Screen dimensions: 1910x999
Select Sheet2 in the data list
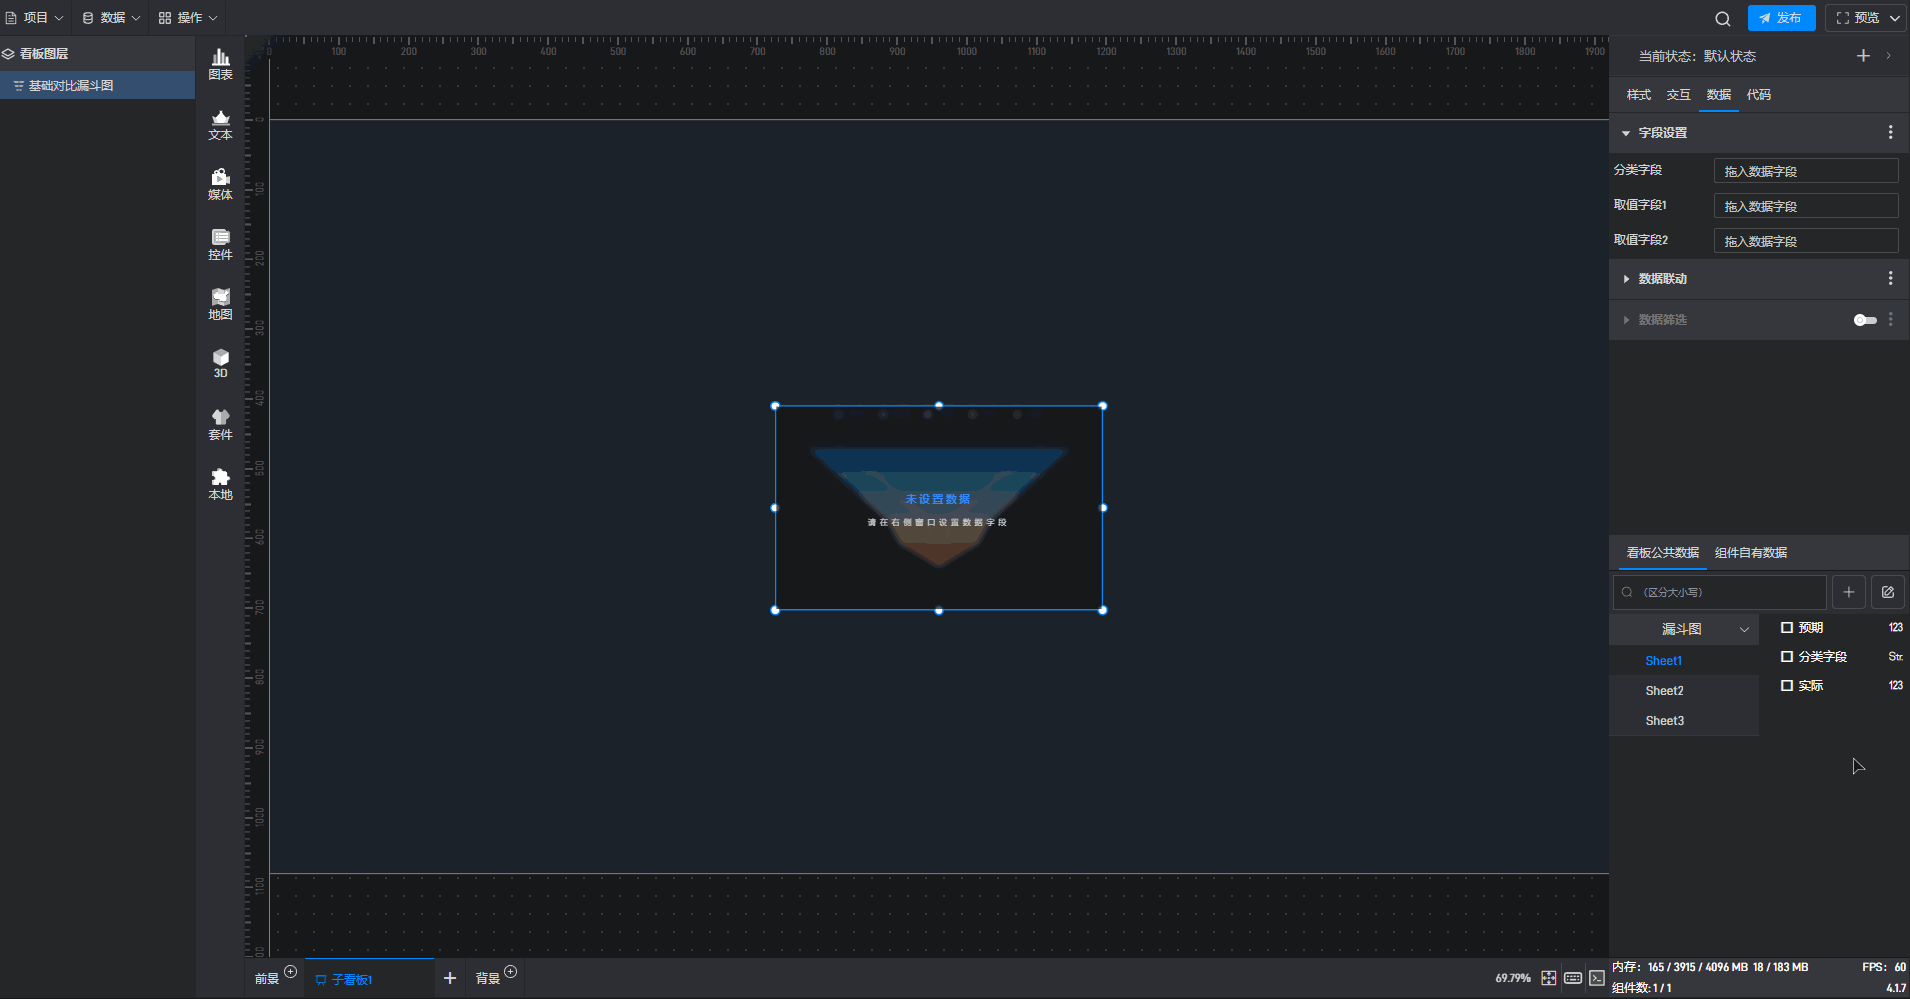pos(1664,691)
